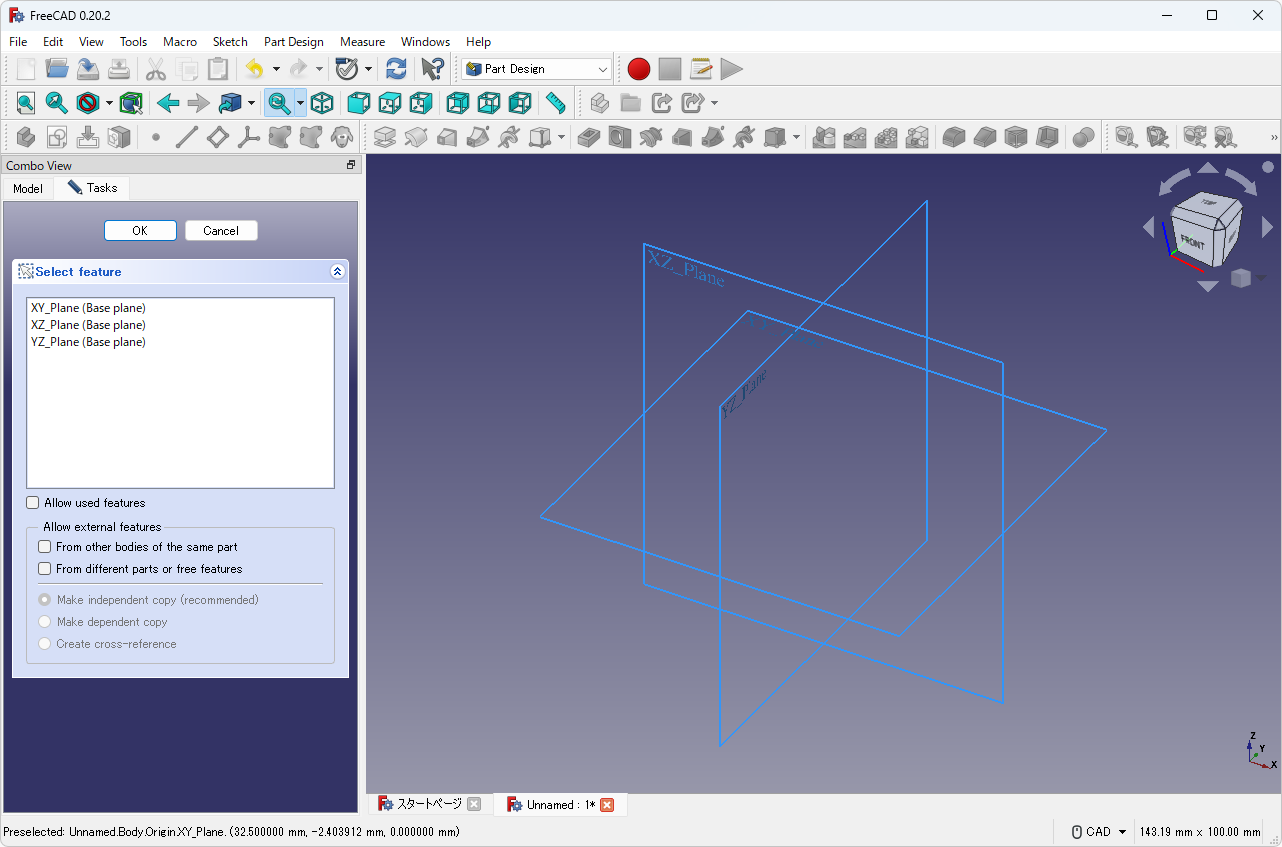Open the CAD navigation style dropdown
The width and height of the screenshot is (1282, 847).
1099,832
